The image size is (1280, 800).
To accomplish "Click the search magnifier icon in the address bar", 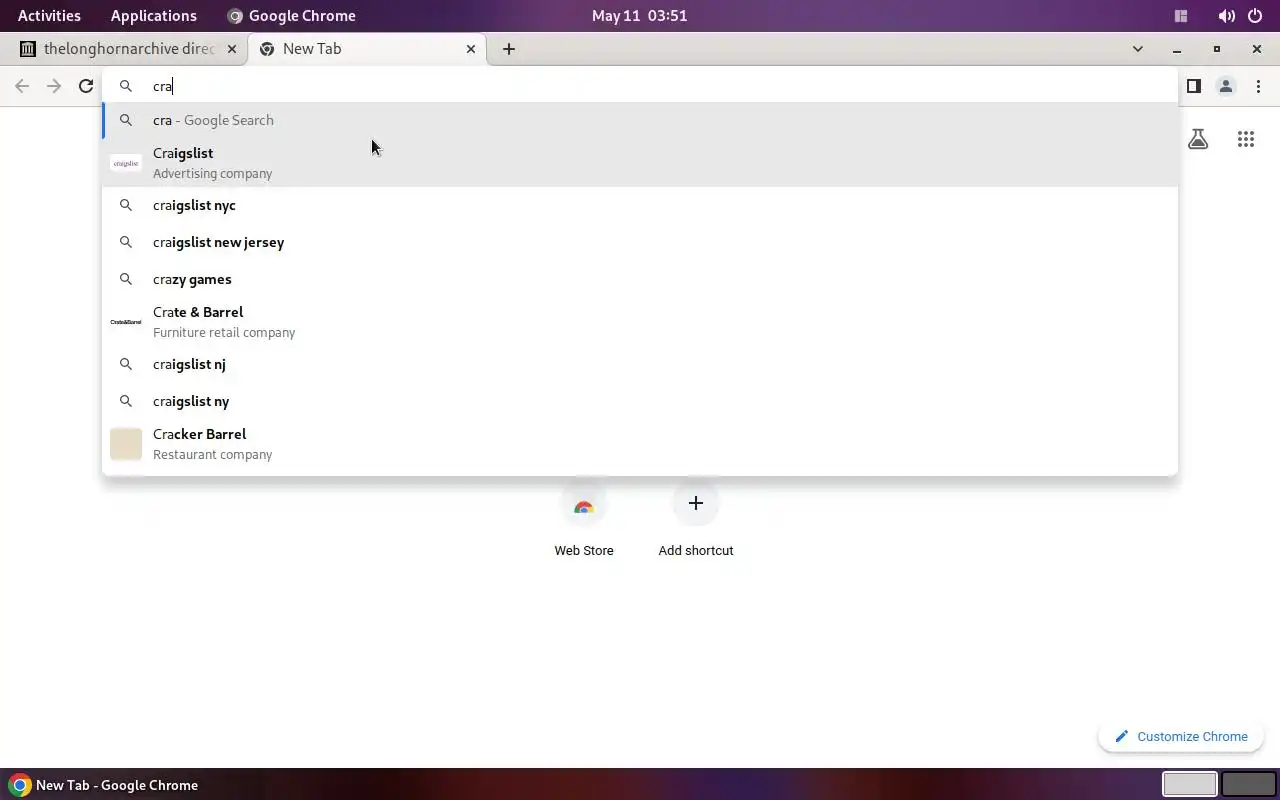I will [126, 86].
